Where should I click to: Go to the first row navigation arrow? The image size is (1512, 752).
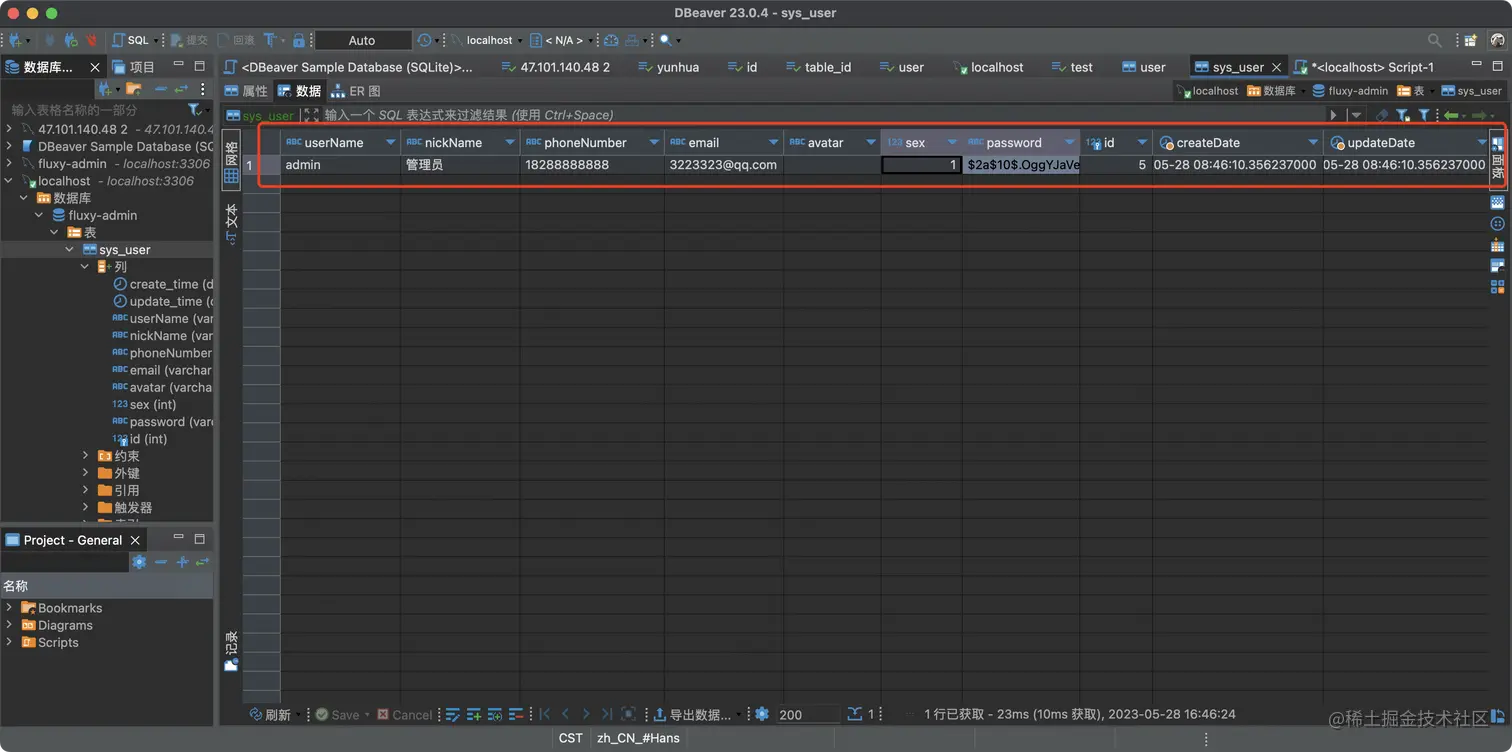[545, 714]
